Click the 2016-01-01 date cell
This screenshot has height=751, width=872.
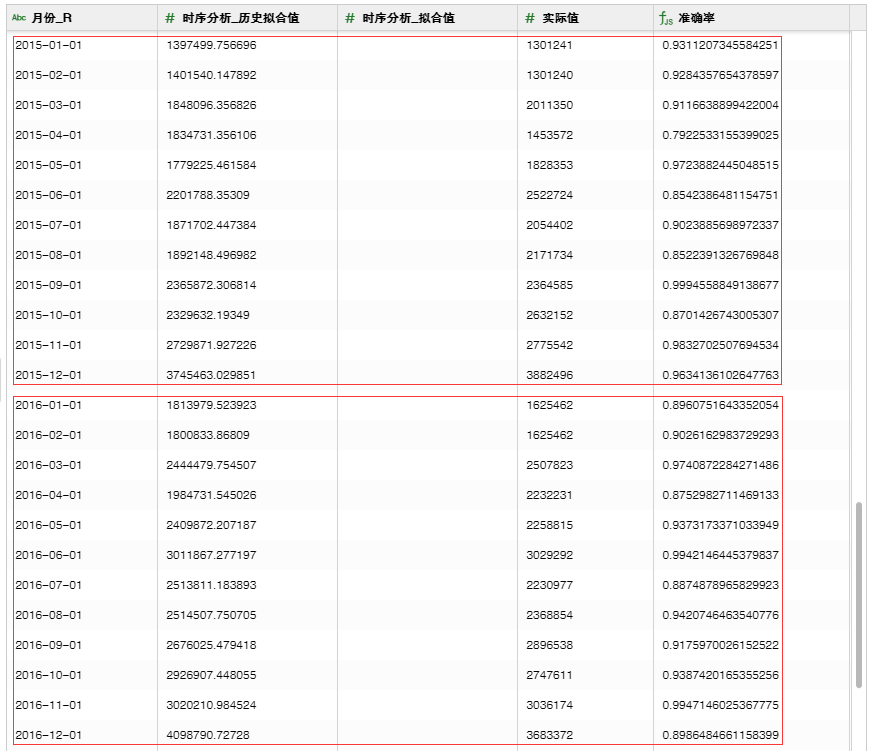48,405
